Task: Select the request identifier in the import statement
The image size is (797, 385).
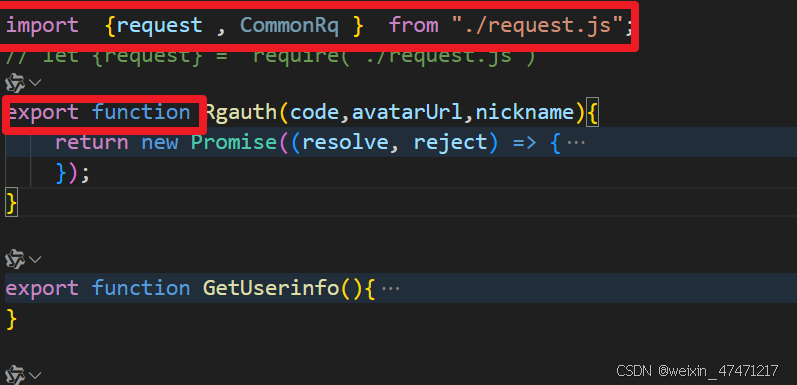Action: pyautogui.click(x=159, y=25)
